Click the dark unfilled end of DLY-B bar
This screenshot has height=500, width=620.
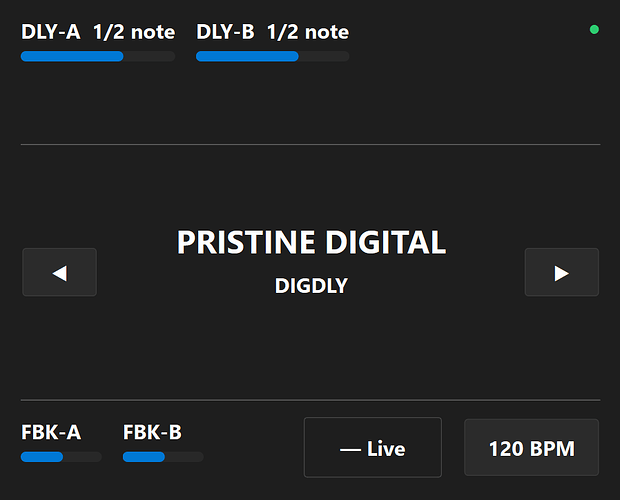(325, 56)
